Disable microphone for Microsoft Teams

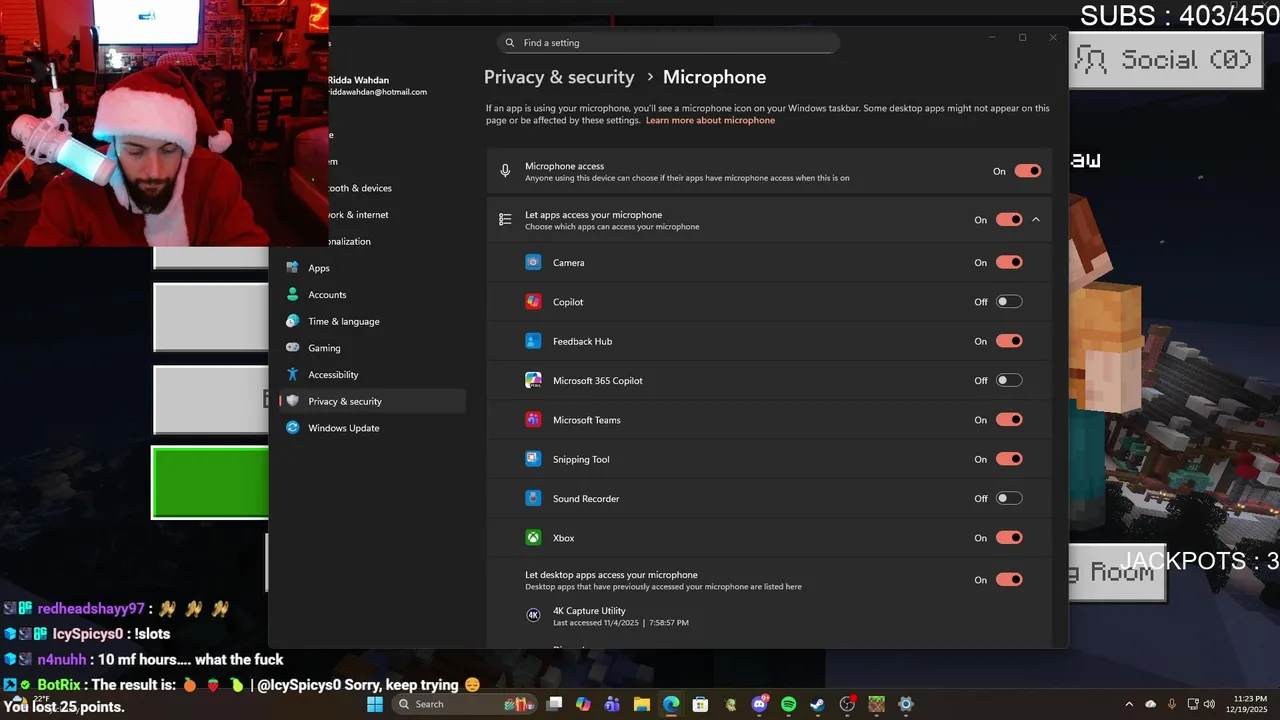pos(1009,420)
